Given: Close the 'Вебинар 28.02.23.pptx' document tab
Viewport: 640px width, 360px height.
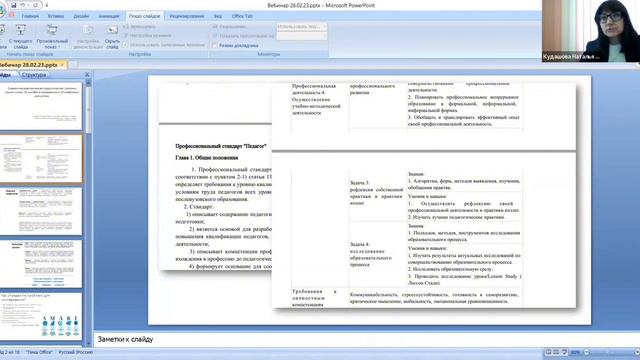Looking at the screenshot, I should tap(62, 65).
